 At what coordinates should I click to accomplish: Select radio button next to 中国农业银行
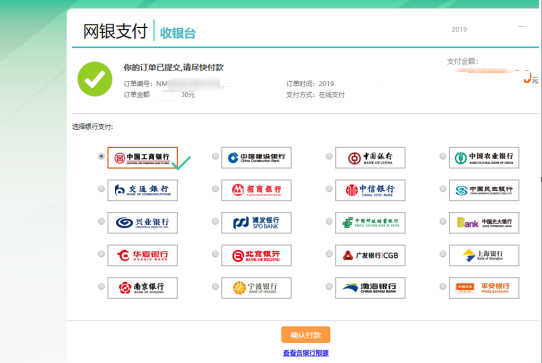[x=443, y=156]
